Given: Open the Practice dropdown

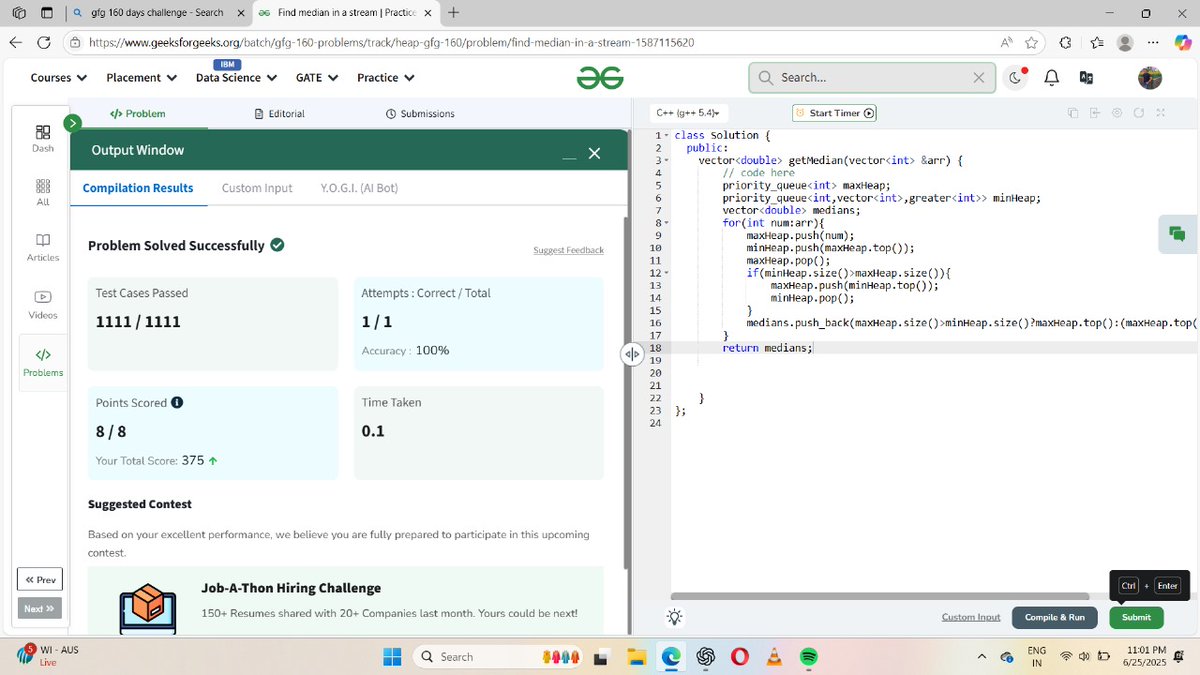Looking at the screenshot, I should pos(386,78).
